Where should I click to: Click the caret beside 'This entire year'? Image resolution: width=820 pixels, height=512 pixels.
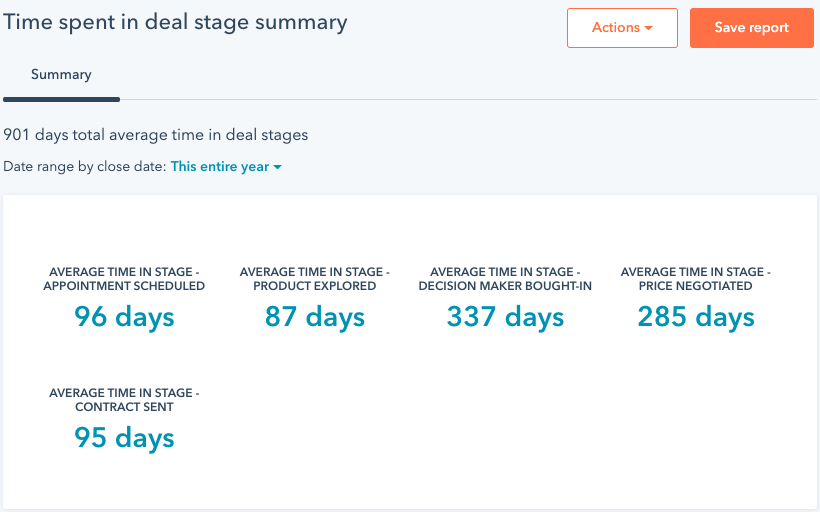(x=277, y=167)
